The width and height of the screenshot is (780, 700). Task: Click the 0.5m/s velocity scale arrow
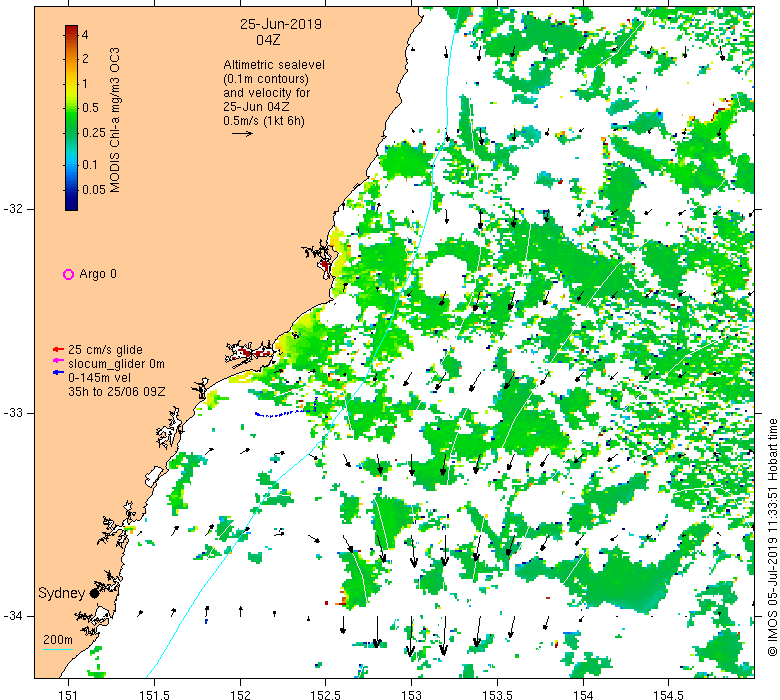242,133
